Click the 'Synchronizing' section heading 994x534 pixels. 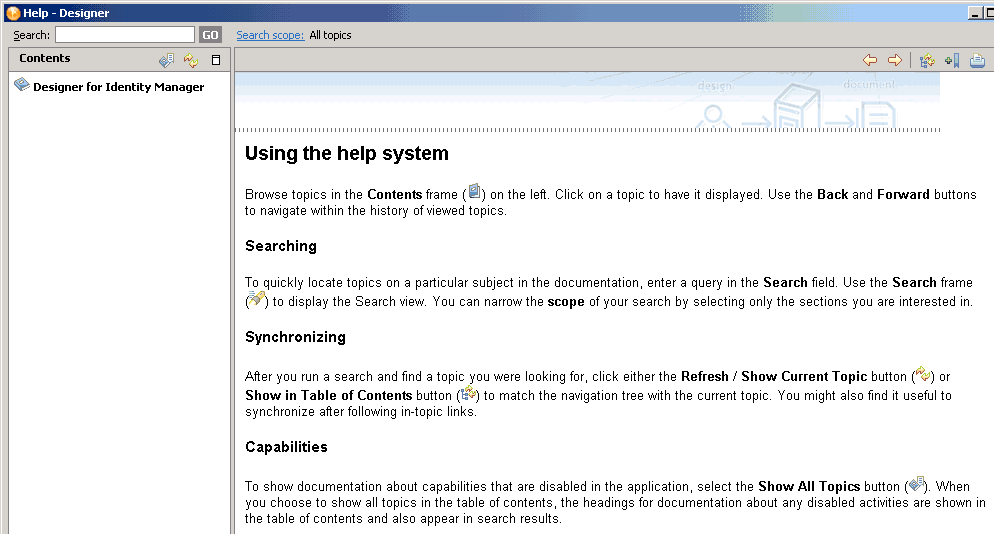tap(295, 337)
